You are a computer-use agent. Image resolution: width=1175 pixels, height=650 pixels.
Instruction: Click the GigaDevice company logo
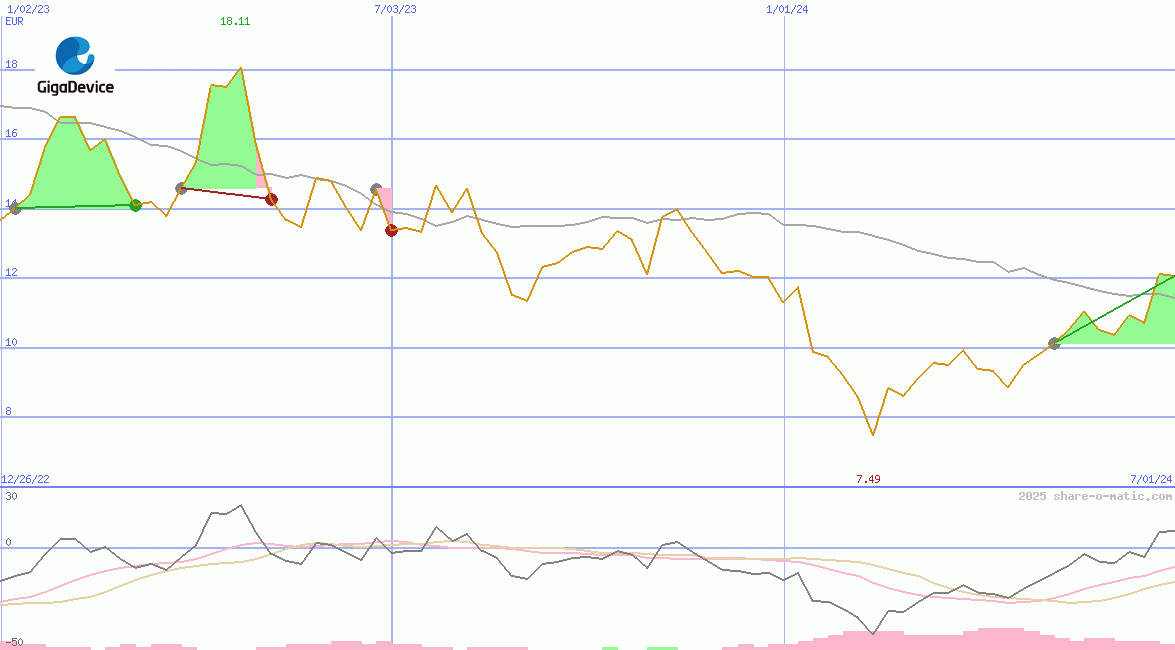click(75, 66)
